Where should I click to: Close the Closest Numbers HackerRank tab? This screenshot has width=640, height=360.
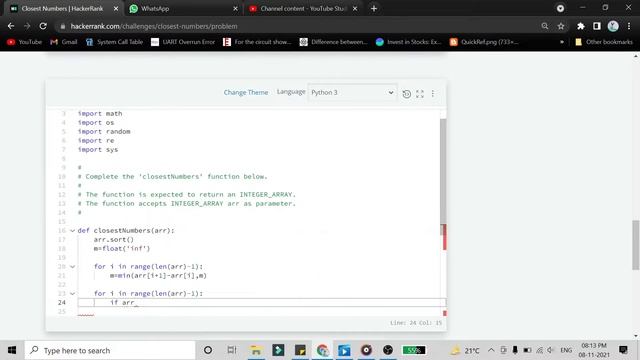pos(116,9)
